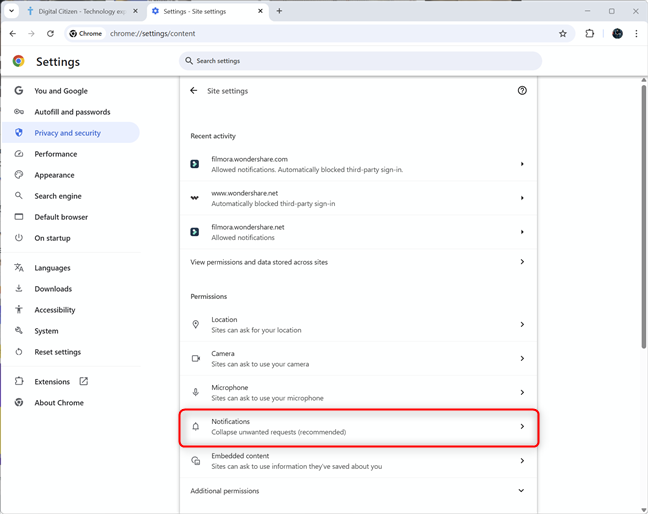Open filmora.wondershare.com site details arrow
The image size is (648, 514).
tap(522, 164)
